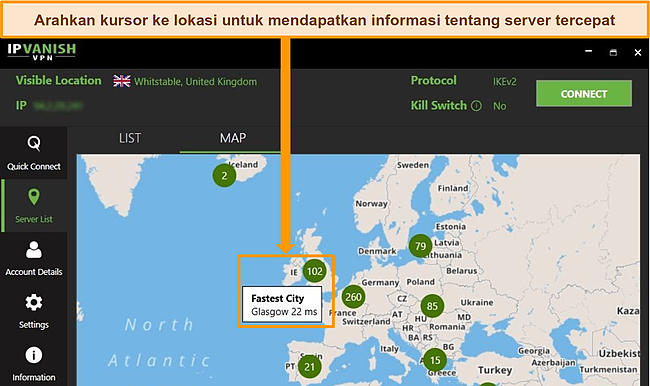Click the Finland label on the map

[453, 188]
